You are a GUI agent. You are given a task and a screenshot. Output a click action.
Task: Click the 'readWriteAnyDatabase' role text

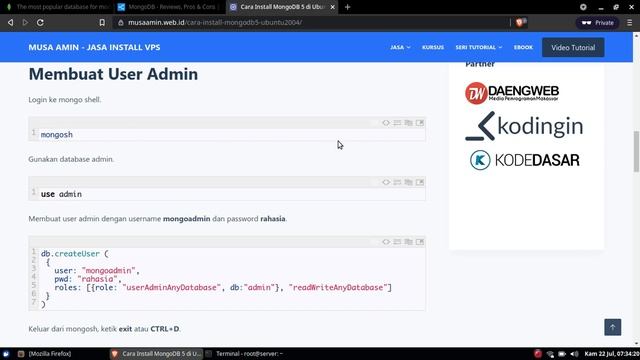pyautogui.click(x=338, y=288)
